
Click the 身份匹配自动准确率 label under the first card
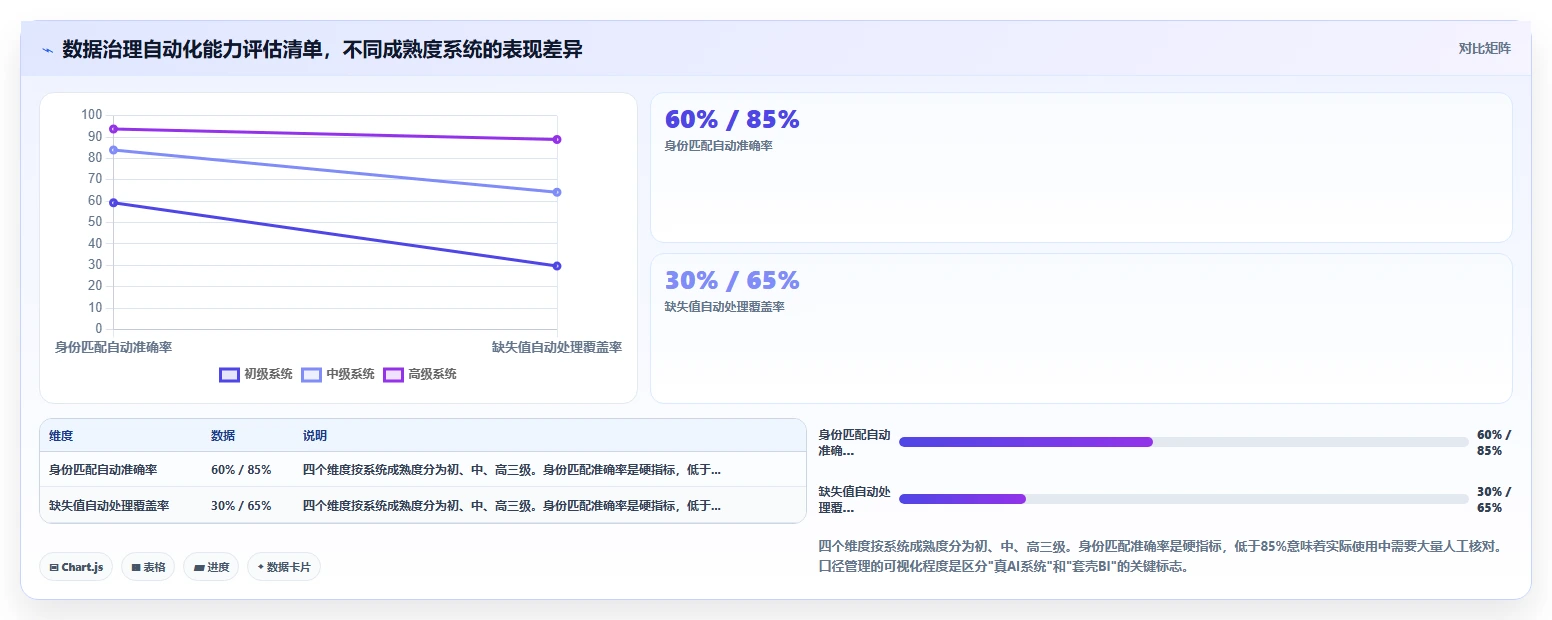tap(718, 146)
